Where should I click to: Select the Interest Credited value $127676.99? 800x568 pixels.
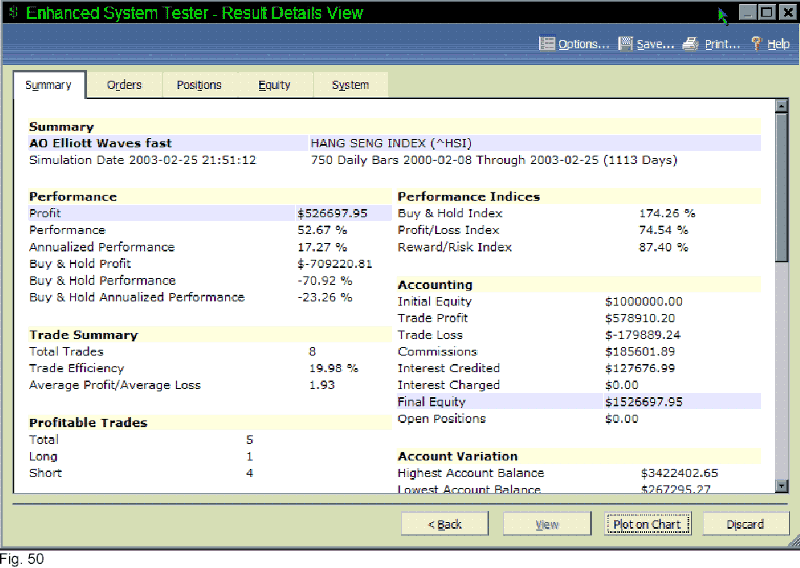point(640,368)
